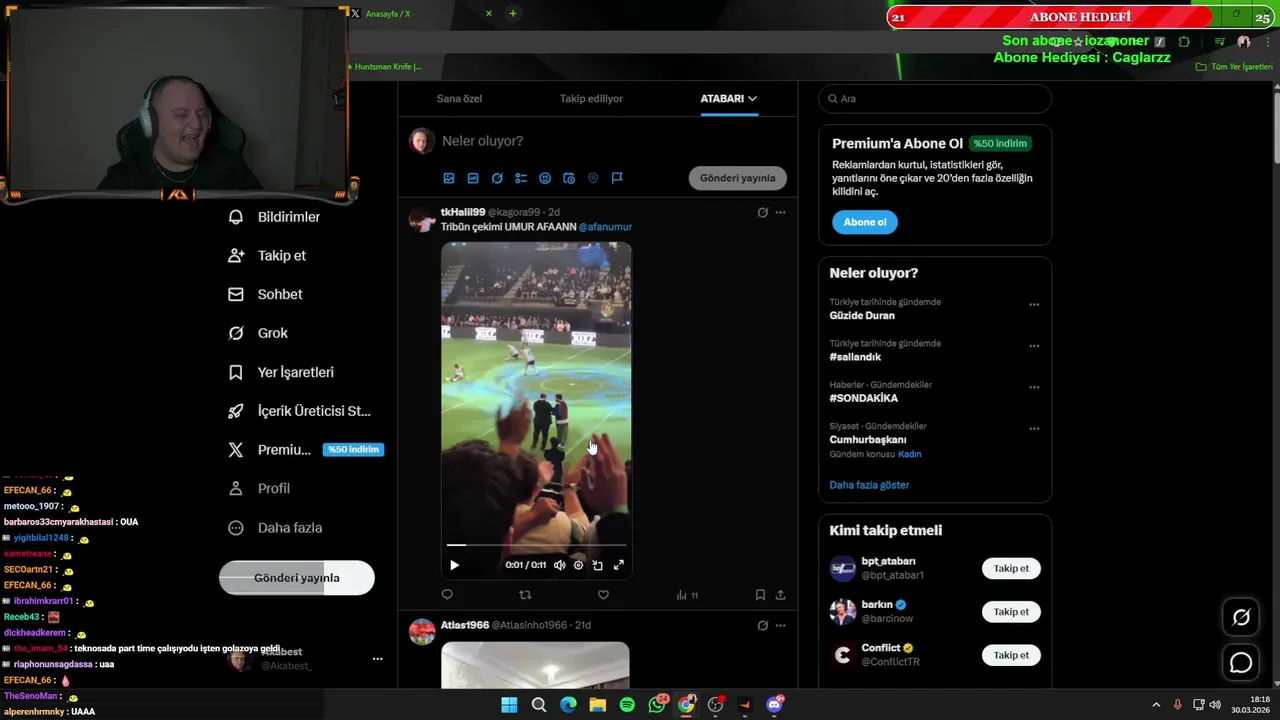The image size is (1280, 720).
Task: Click the Ara search field
Action: [935, 99]
